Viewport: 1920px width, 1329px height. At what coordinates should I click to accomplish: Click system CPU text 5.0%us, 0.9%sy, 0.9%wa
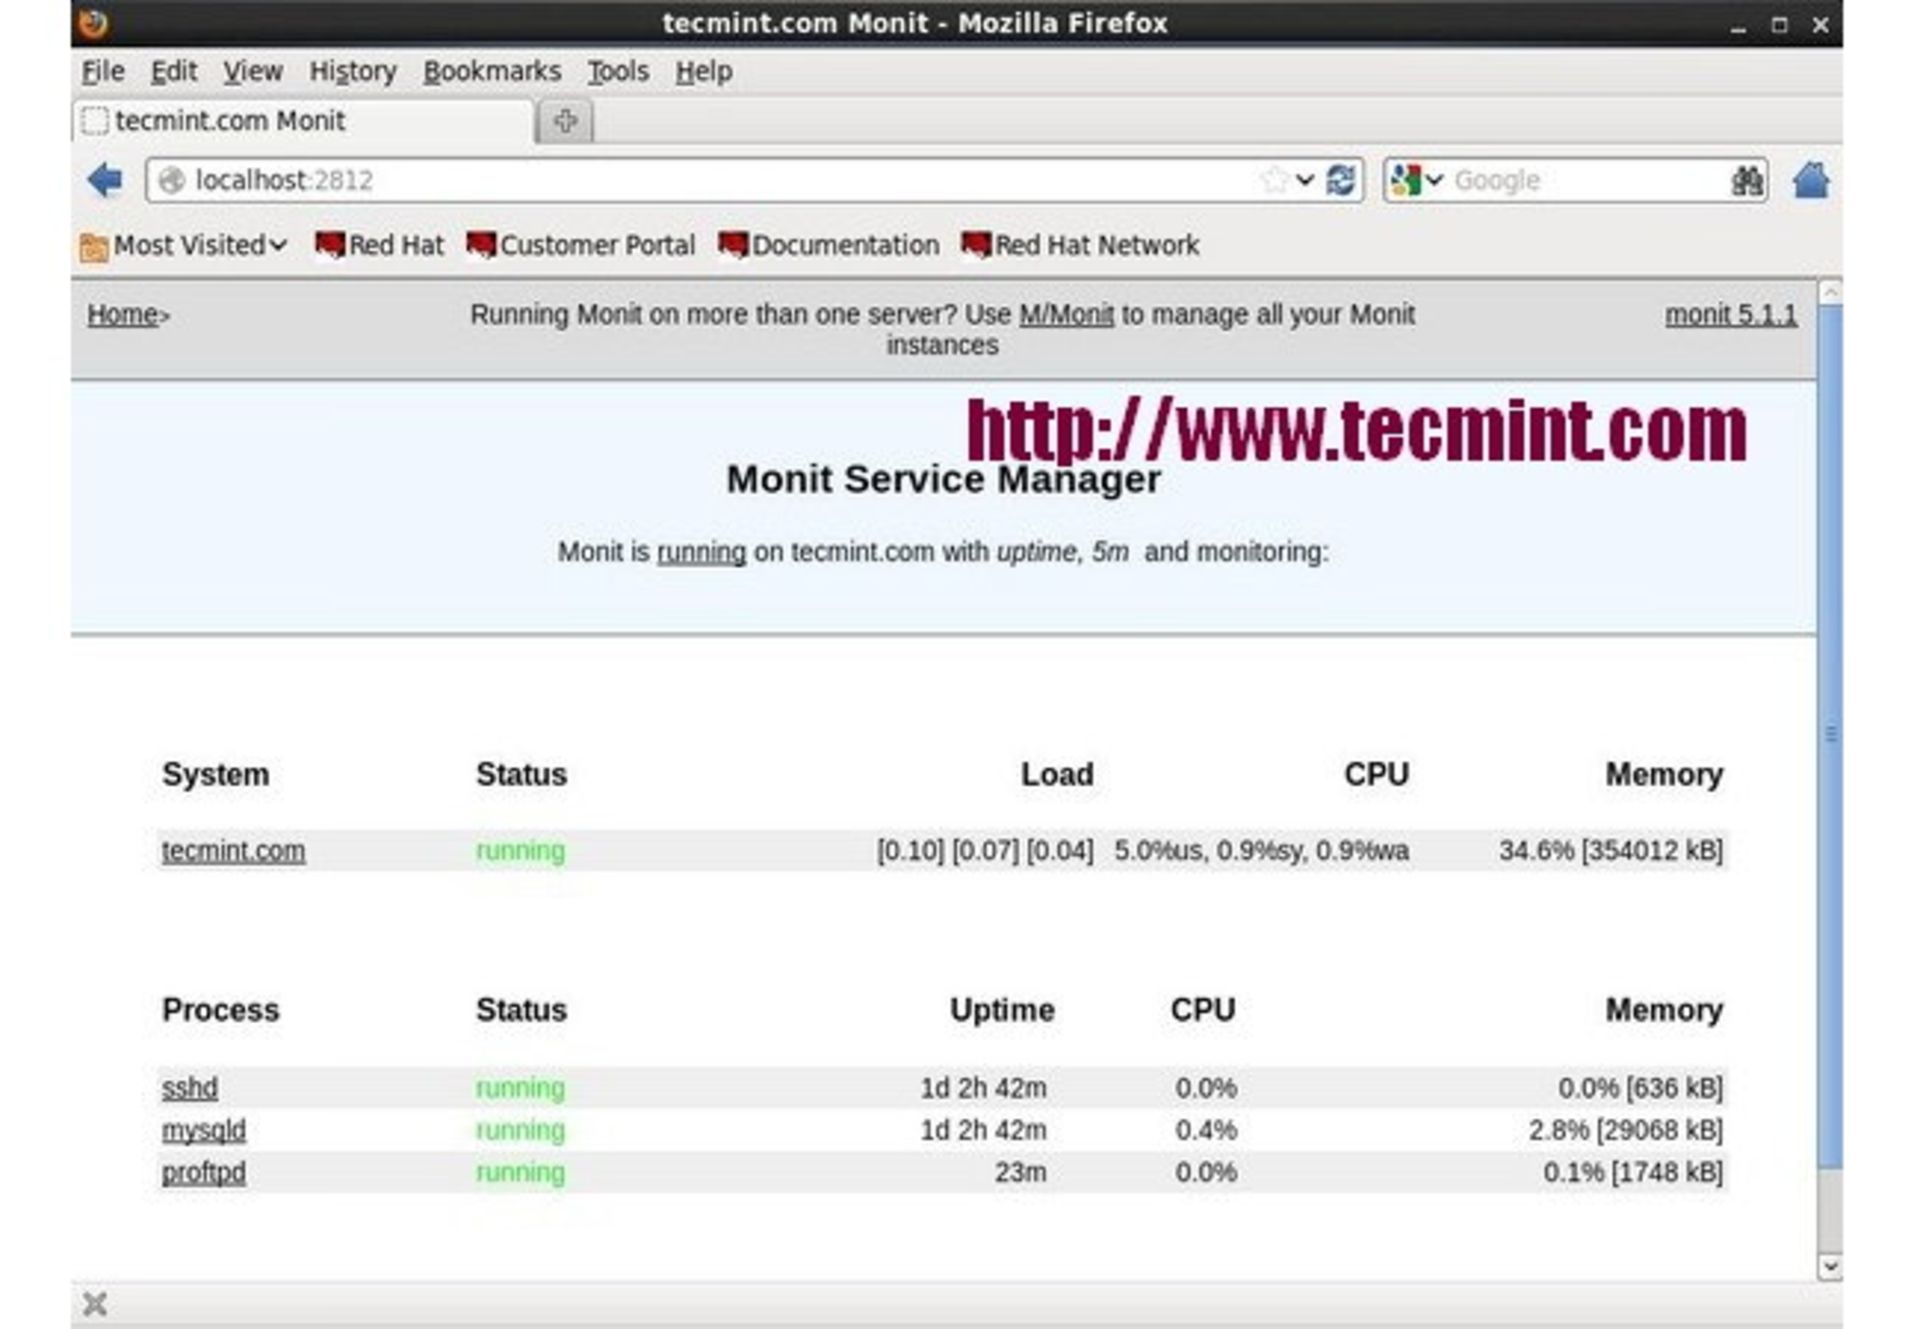pos(1262,851)
